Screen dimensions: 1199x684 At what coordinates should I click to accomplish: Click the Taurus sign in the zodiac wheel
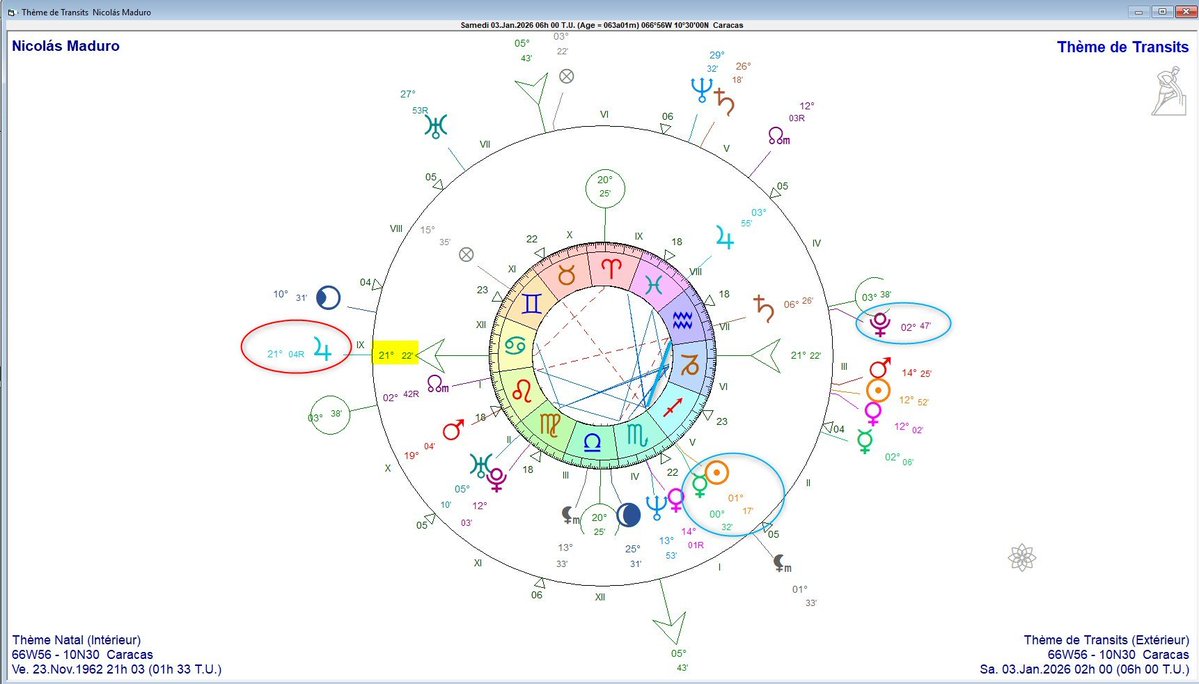567,274
